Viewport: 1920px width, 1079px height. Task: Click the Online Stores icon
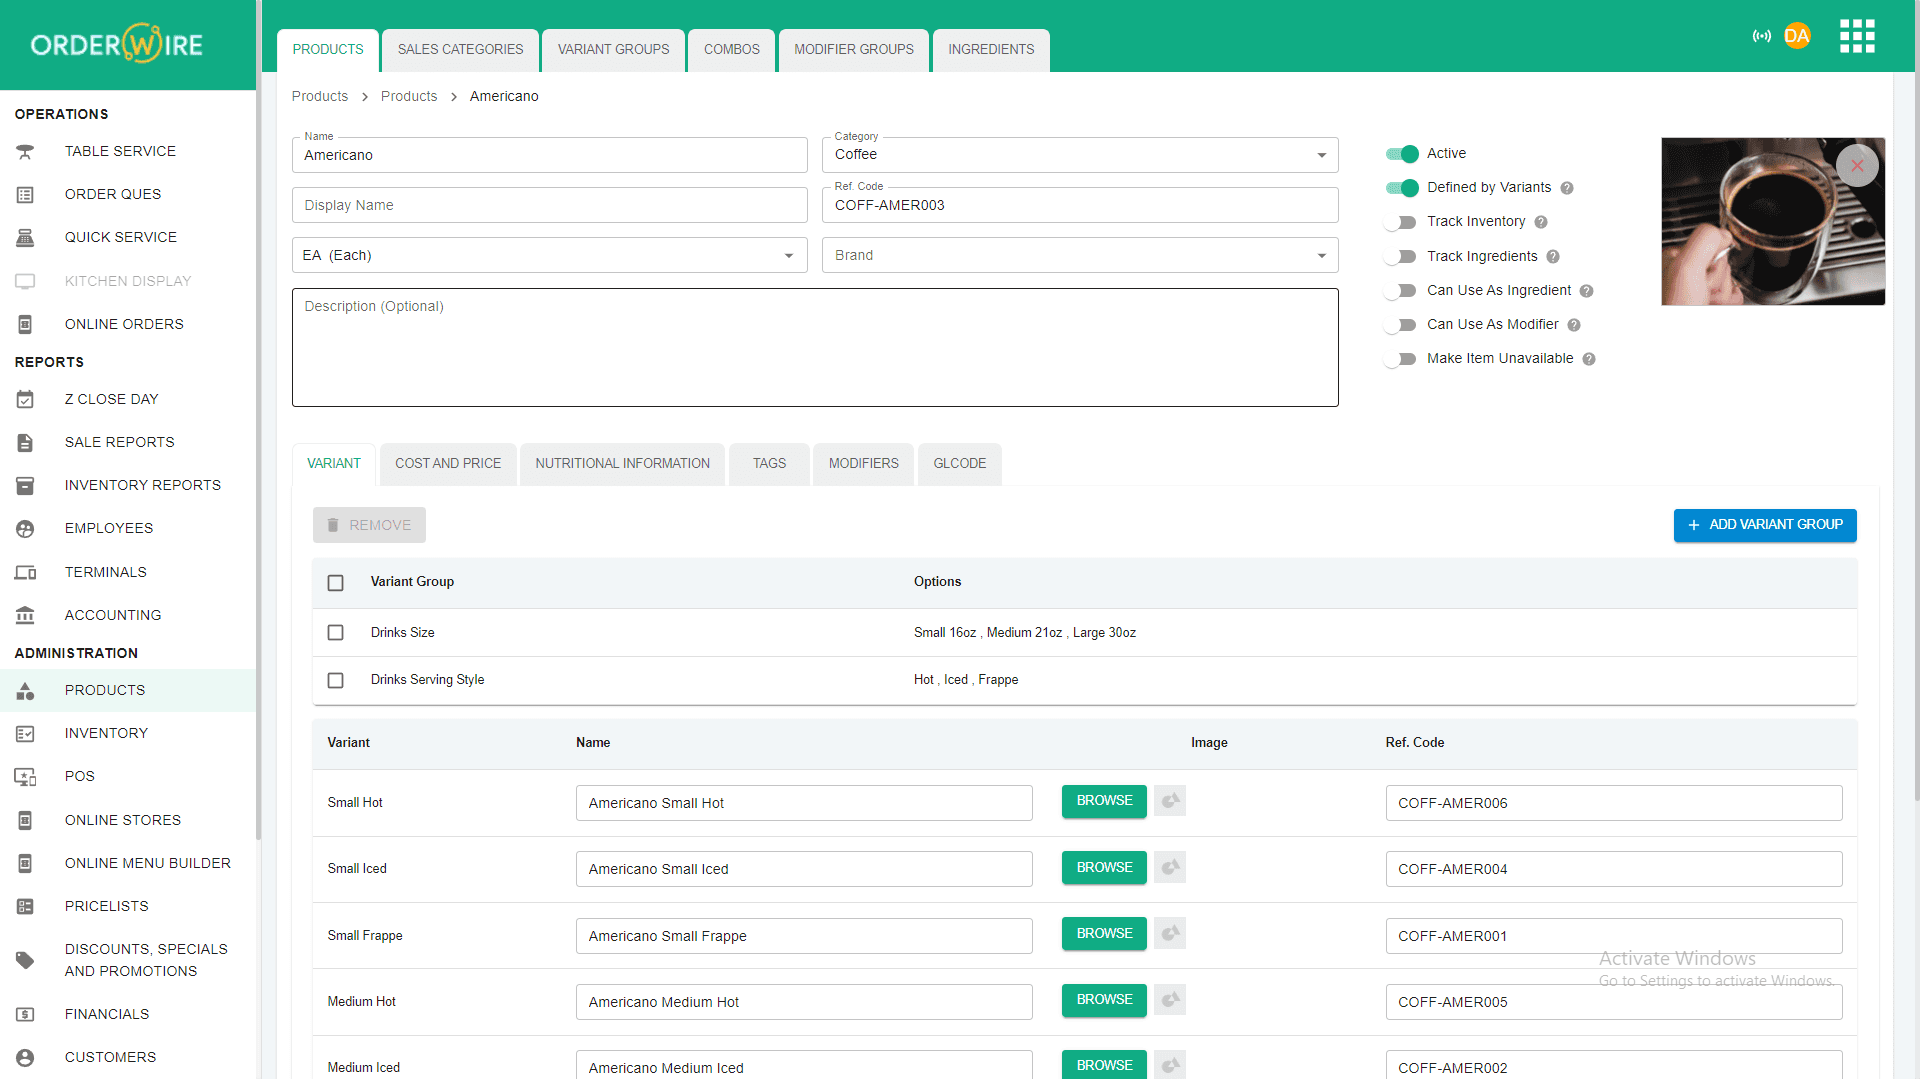pyautogui.click(x=25, y=820)
